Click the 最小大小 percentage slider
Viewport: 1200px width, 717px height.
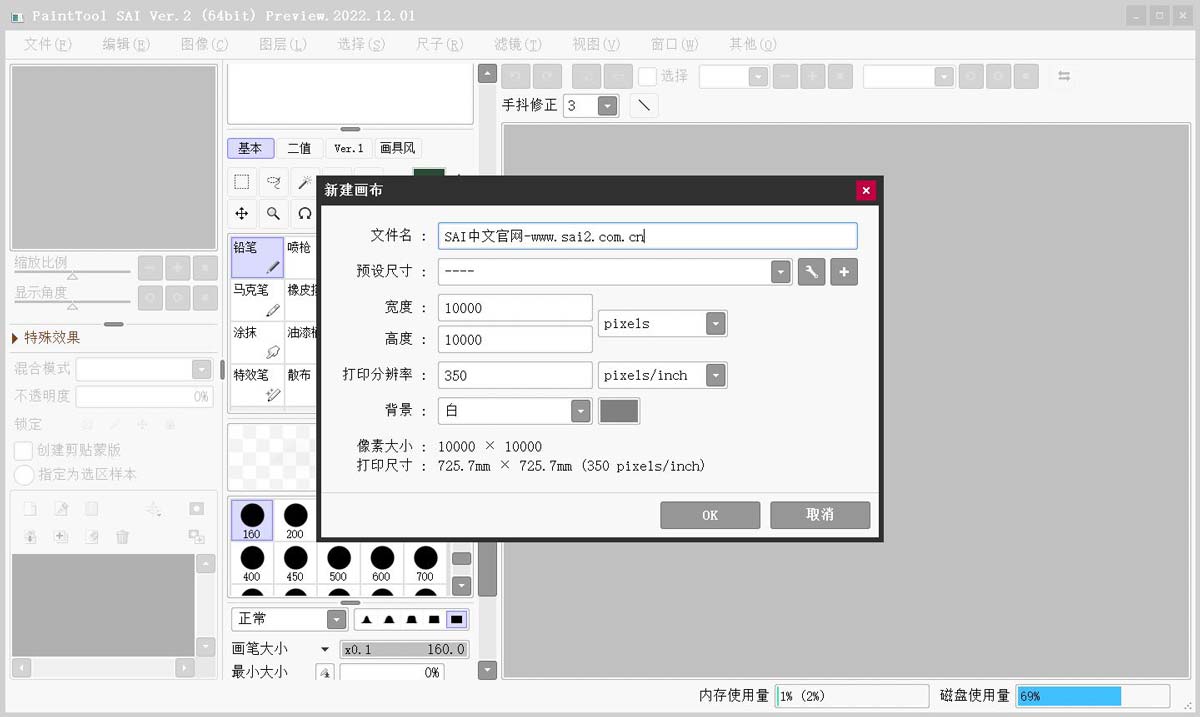click(392, 673)
